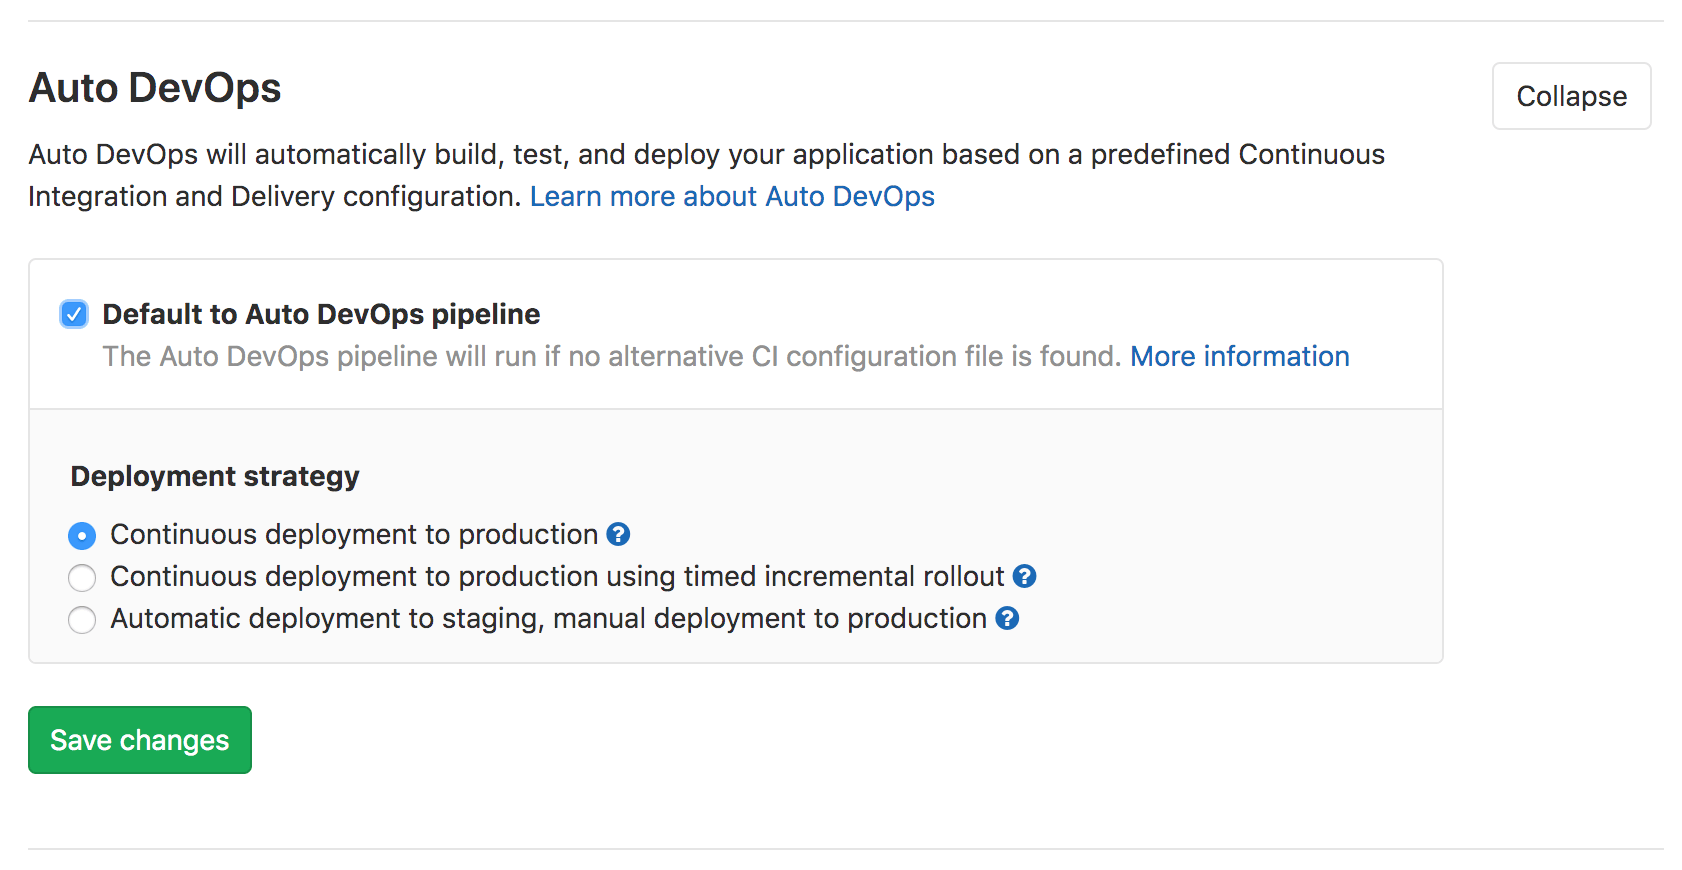
Task: Click the Continuous deployment to production label text
Action: [x=354, y=535]
